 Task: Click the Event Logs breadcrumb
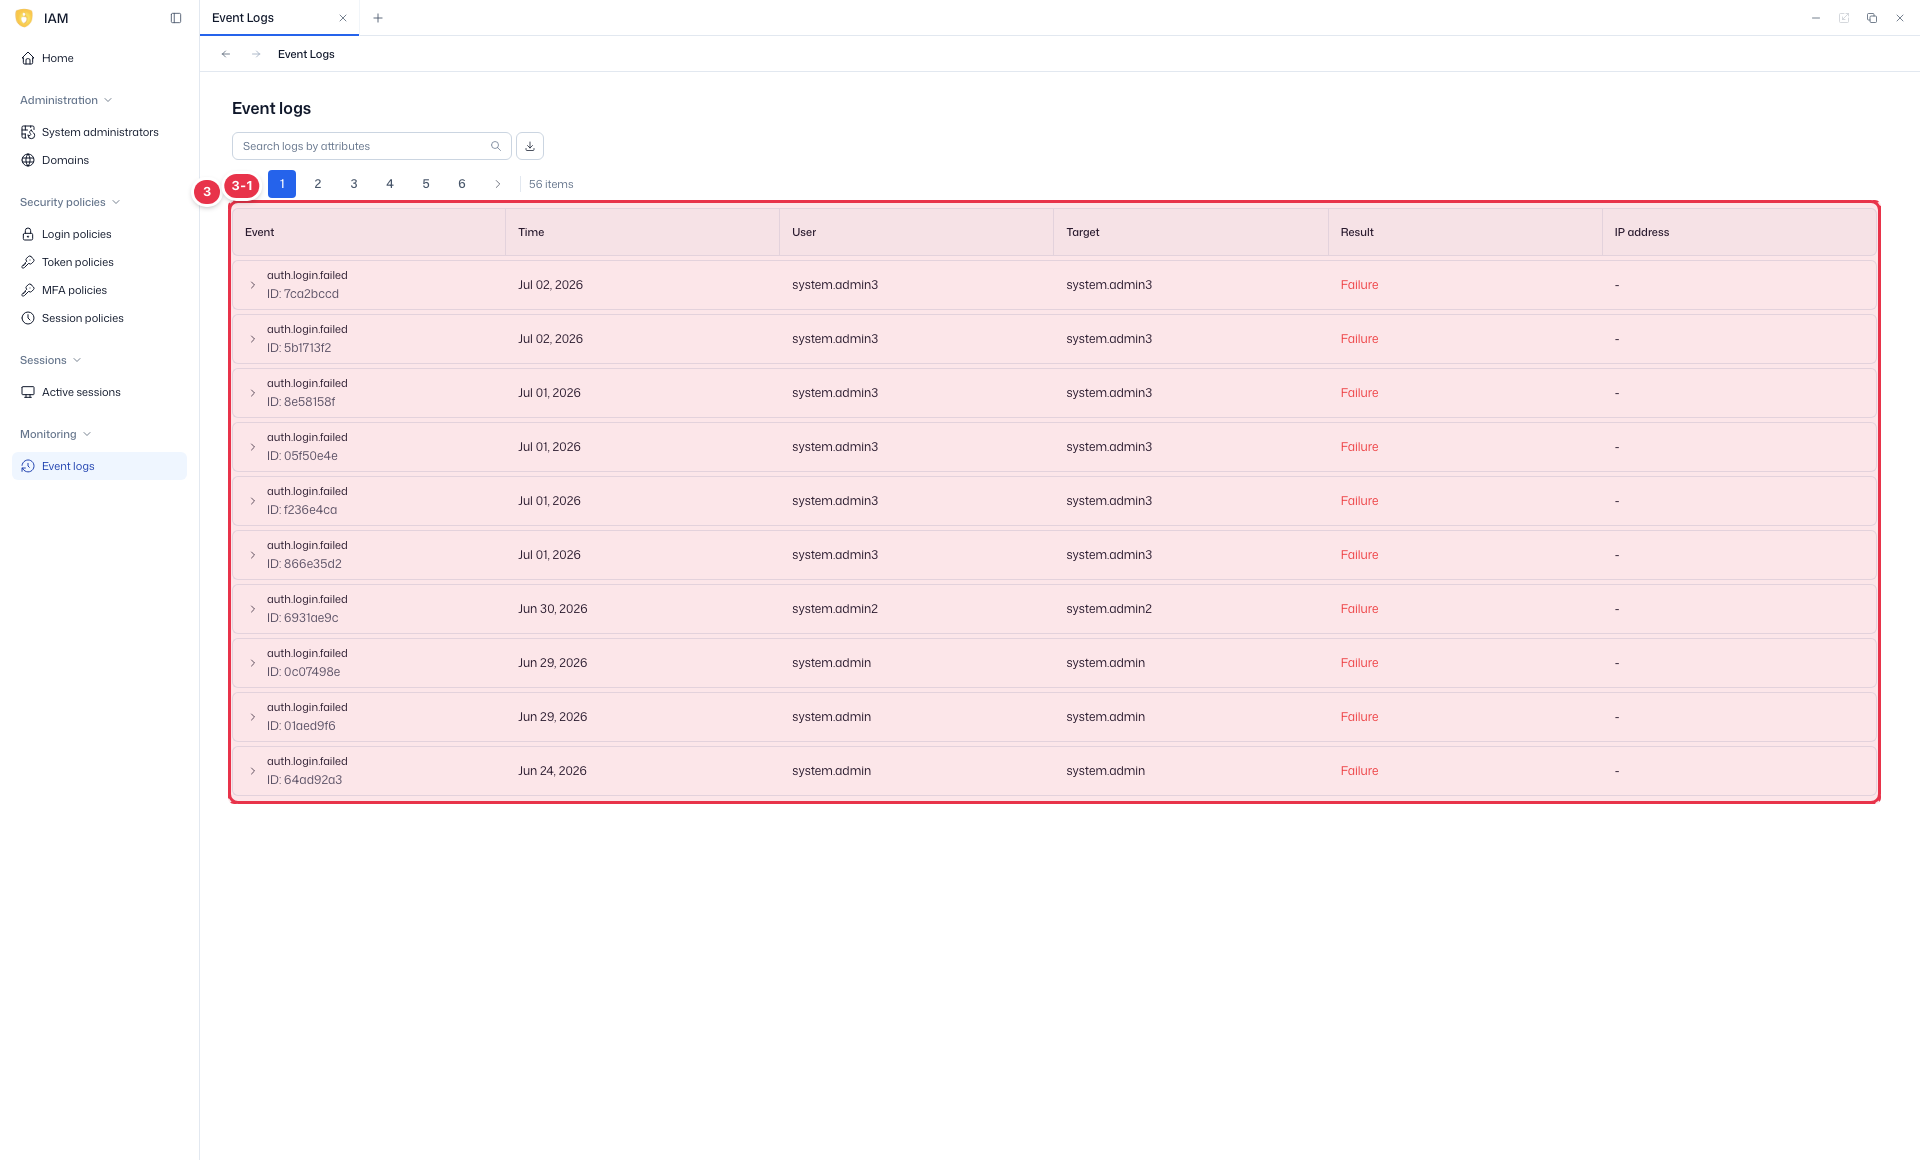pyautogui.click(x=306, y=54)
